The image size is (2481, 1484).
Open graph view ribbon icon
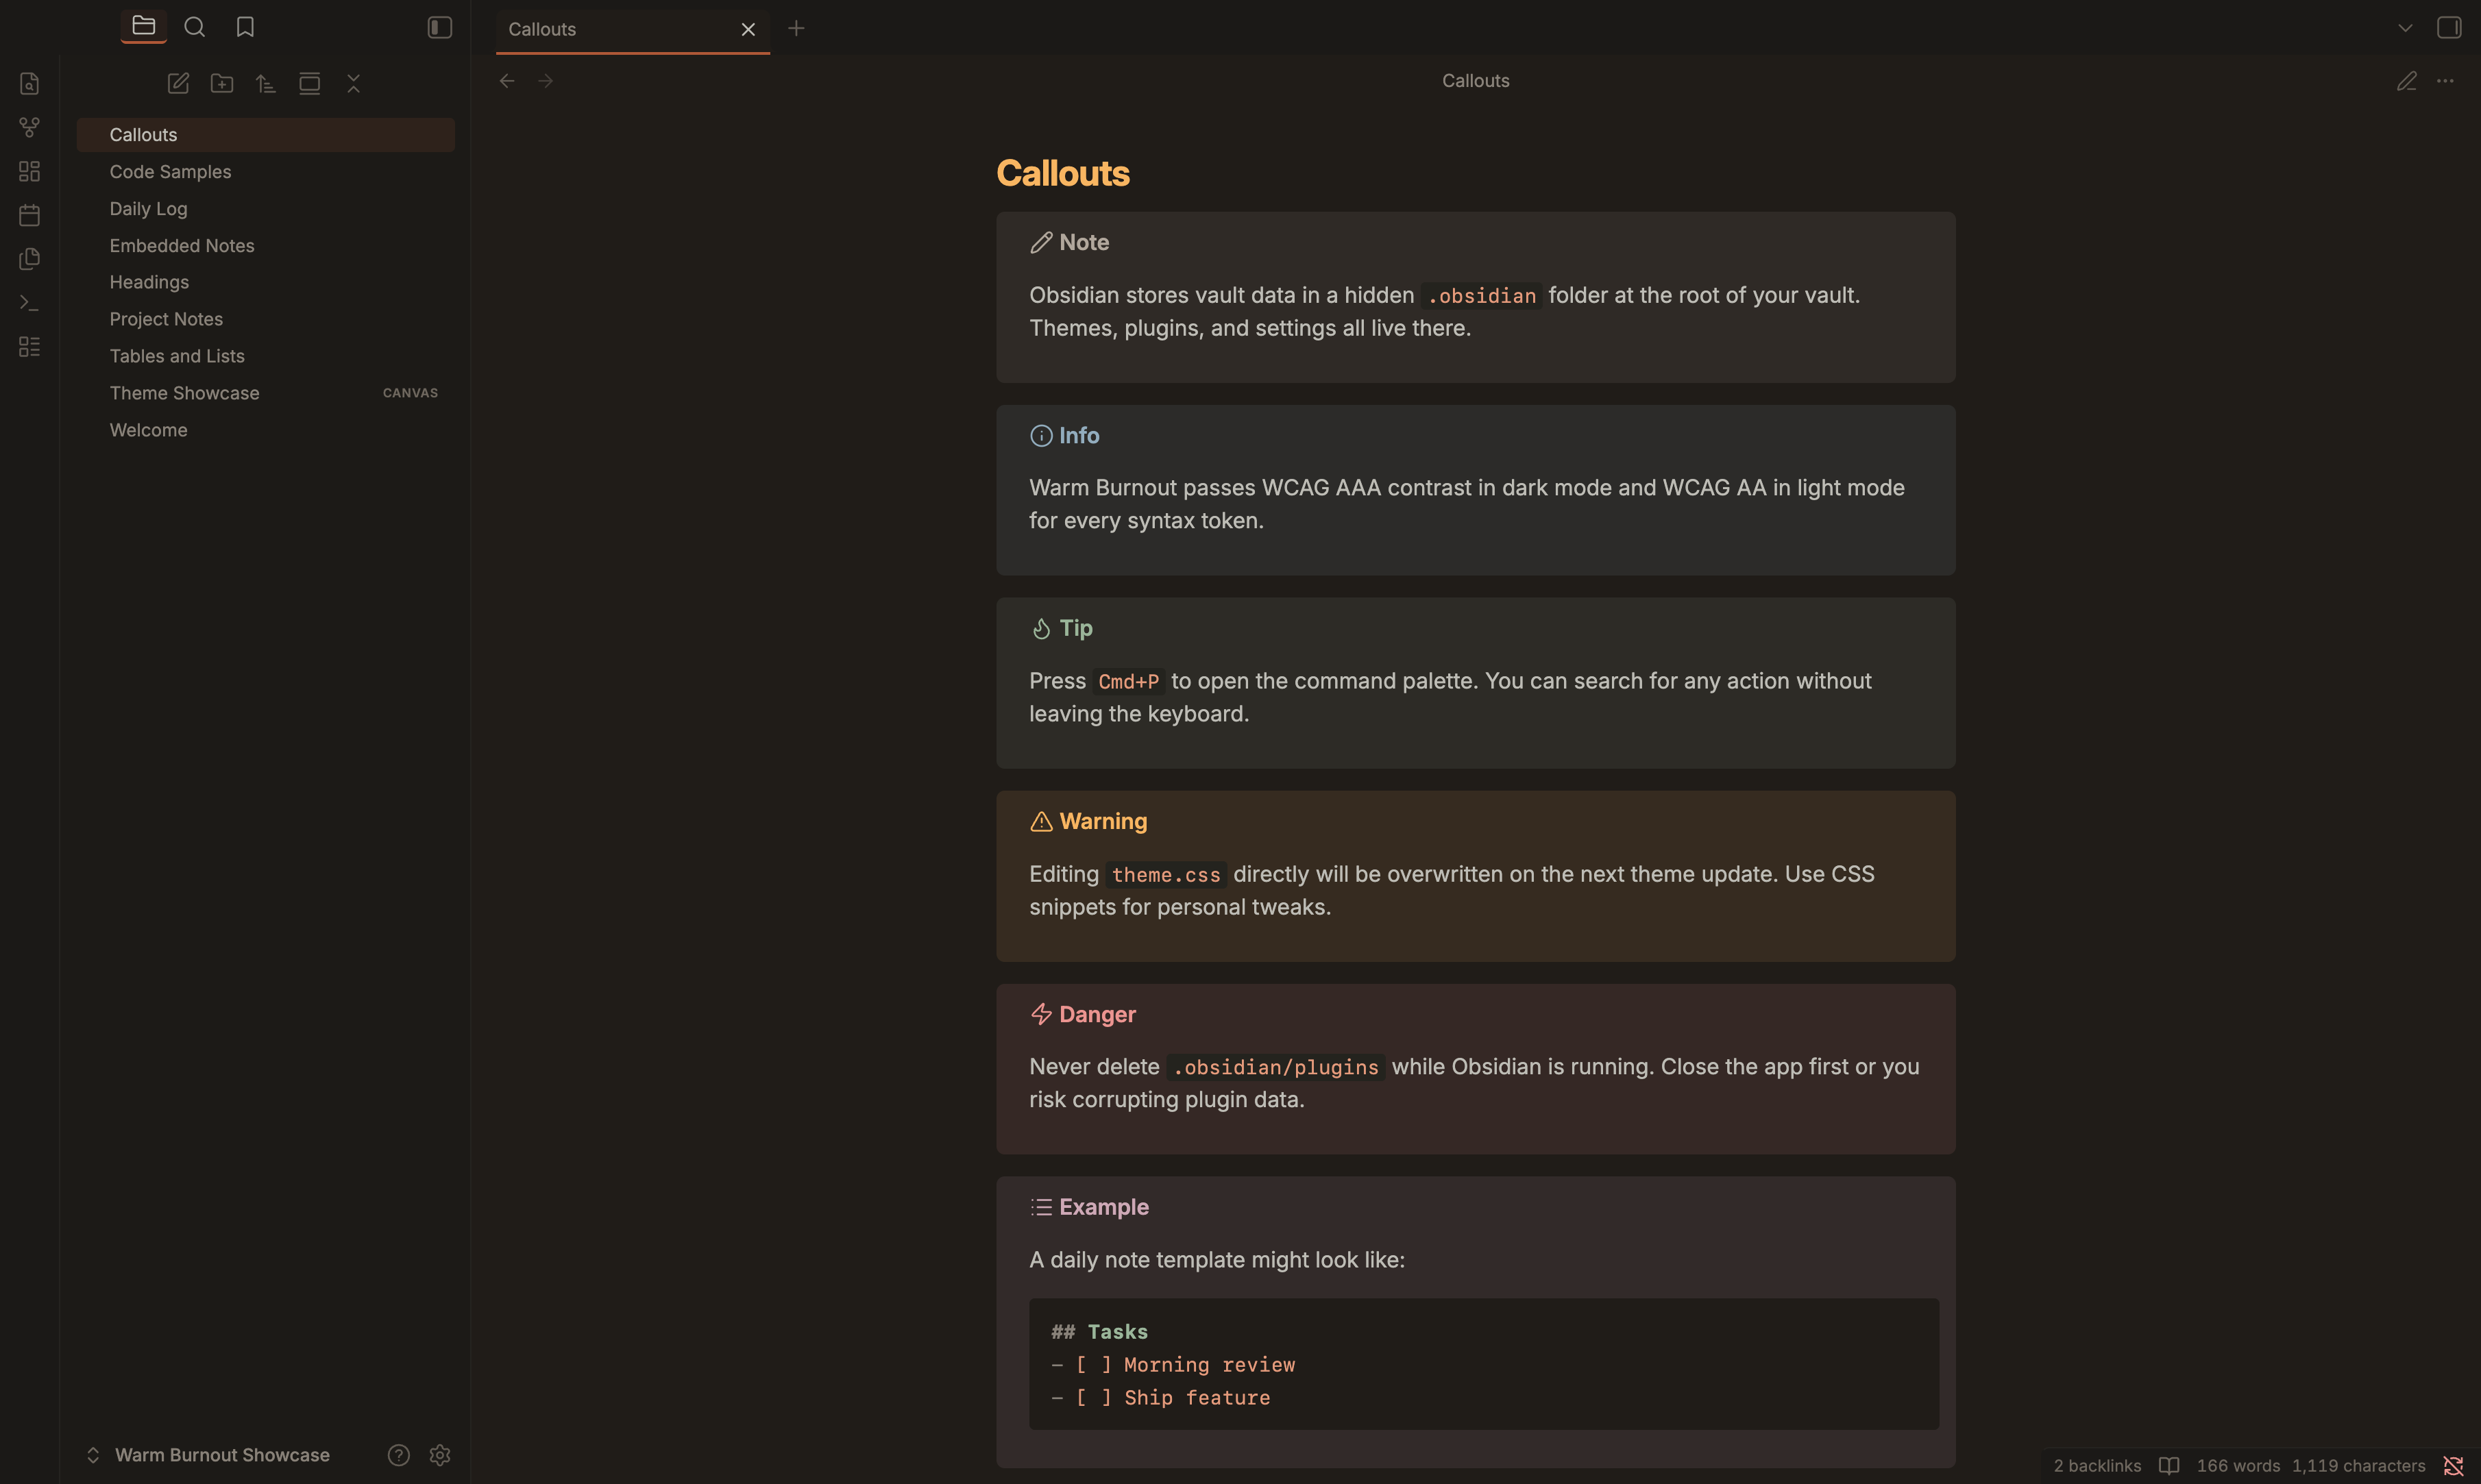click(30, 127)
